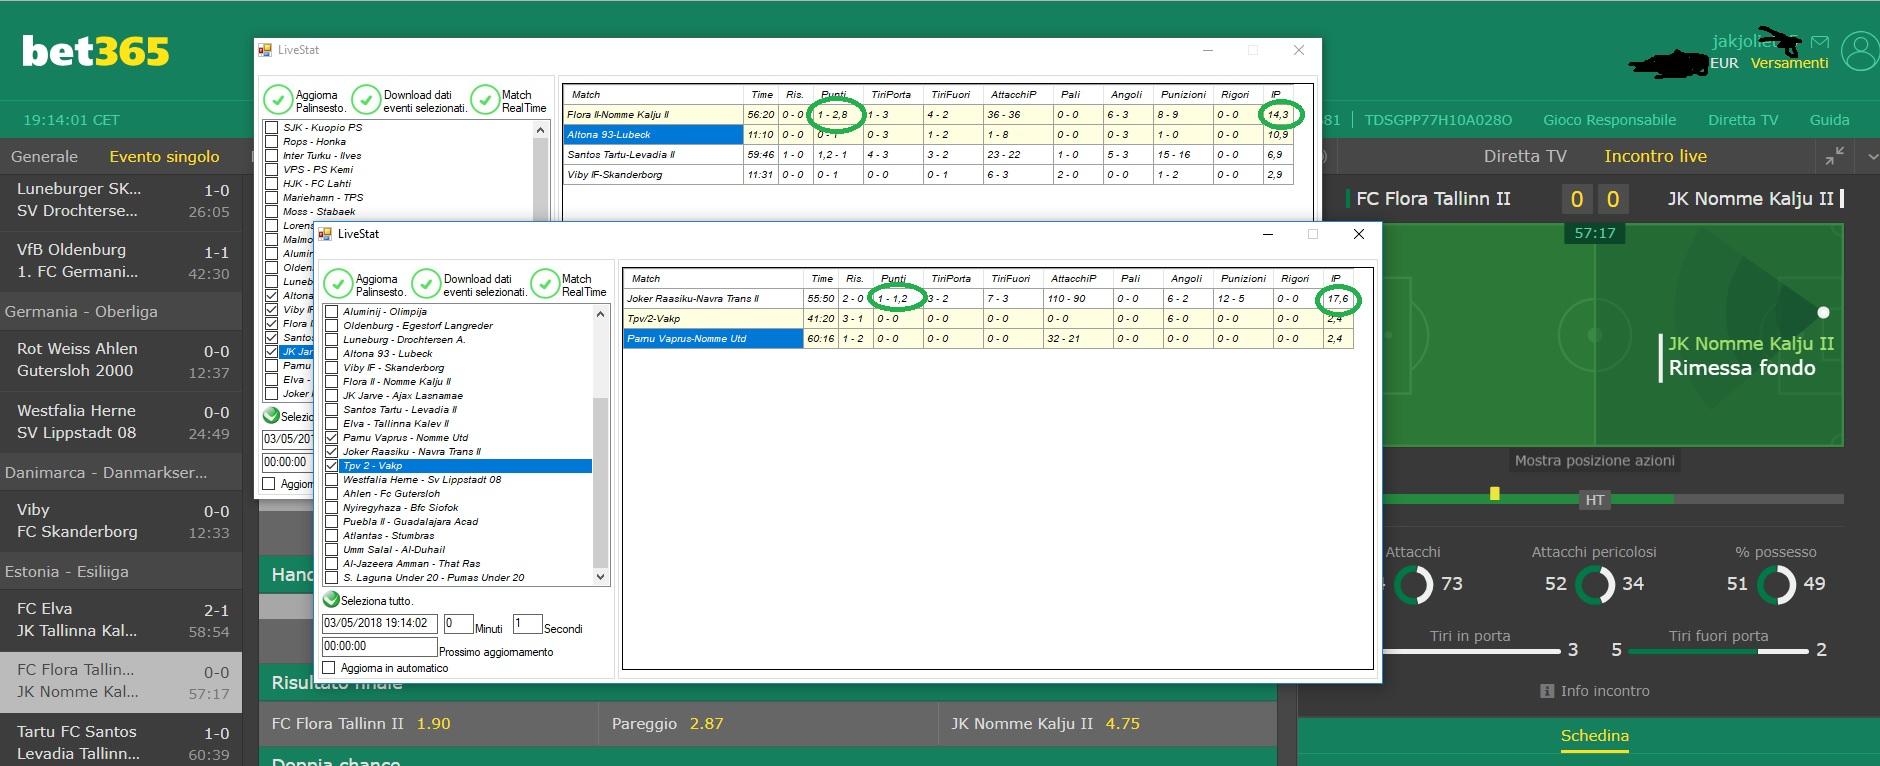
Task: Enable Aggiorna in automatico checkbox in front window
Action: (329, 668)
